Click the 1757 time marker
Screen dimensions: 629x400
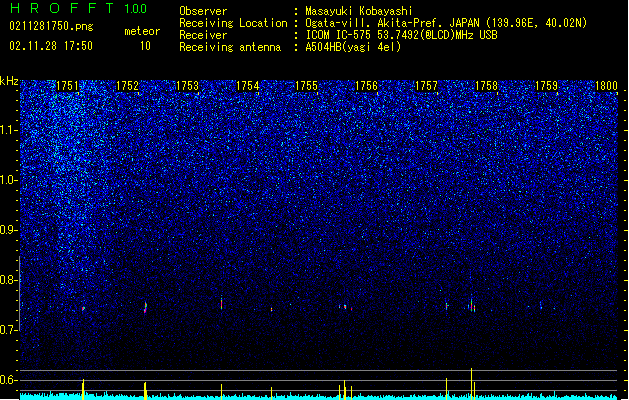[x=426, y=86]
